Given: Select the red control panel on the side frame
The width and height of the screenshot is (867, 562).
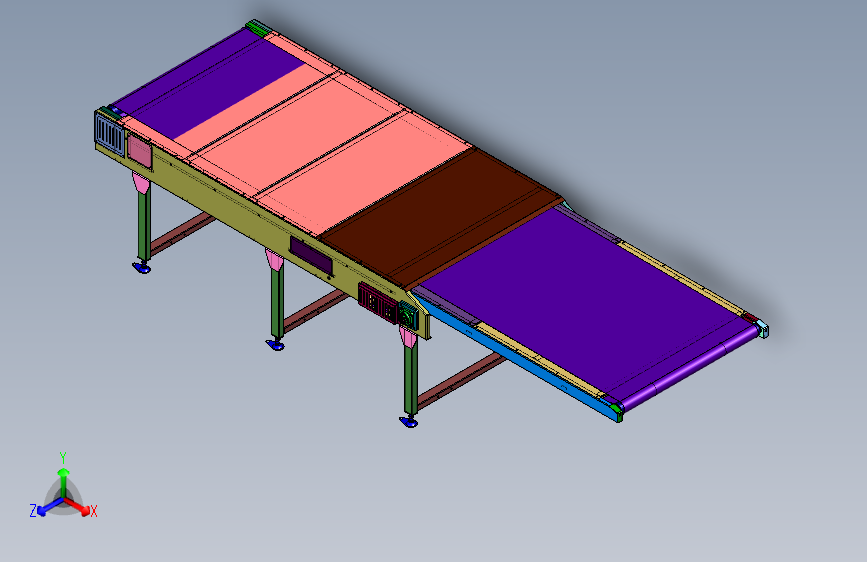Looking at the screenshot, I should pos(378,303).
